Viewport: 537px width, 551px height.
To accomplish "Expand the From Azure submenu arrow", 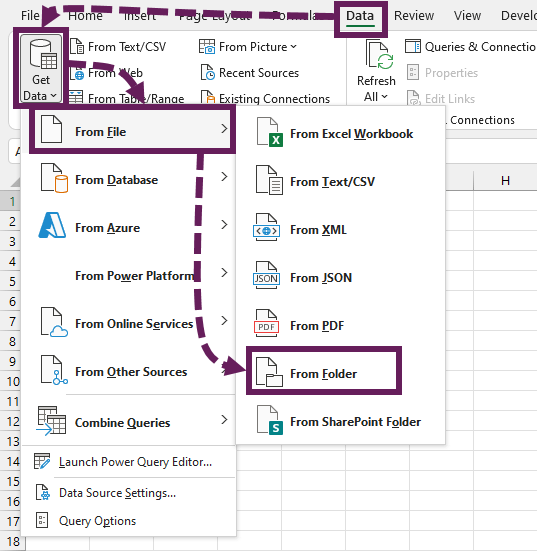I will coord(224,224).
